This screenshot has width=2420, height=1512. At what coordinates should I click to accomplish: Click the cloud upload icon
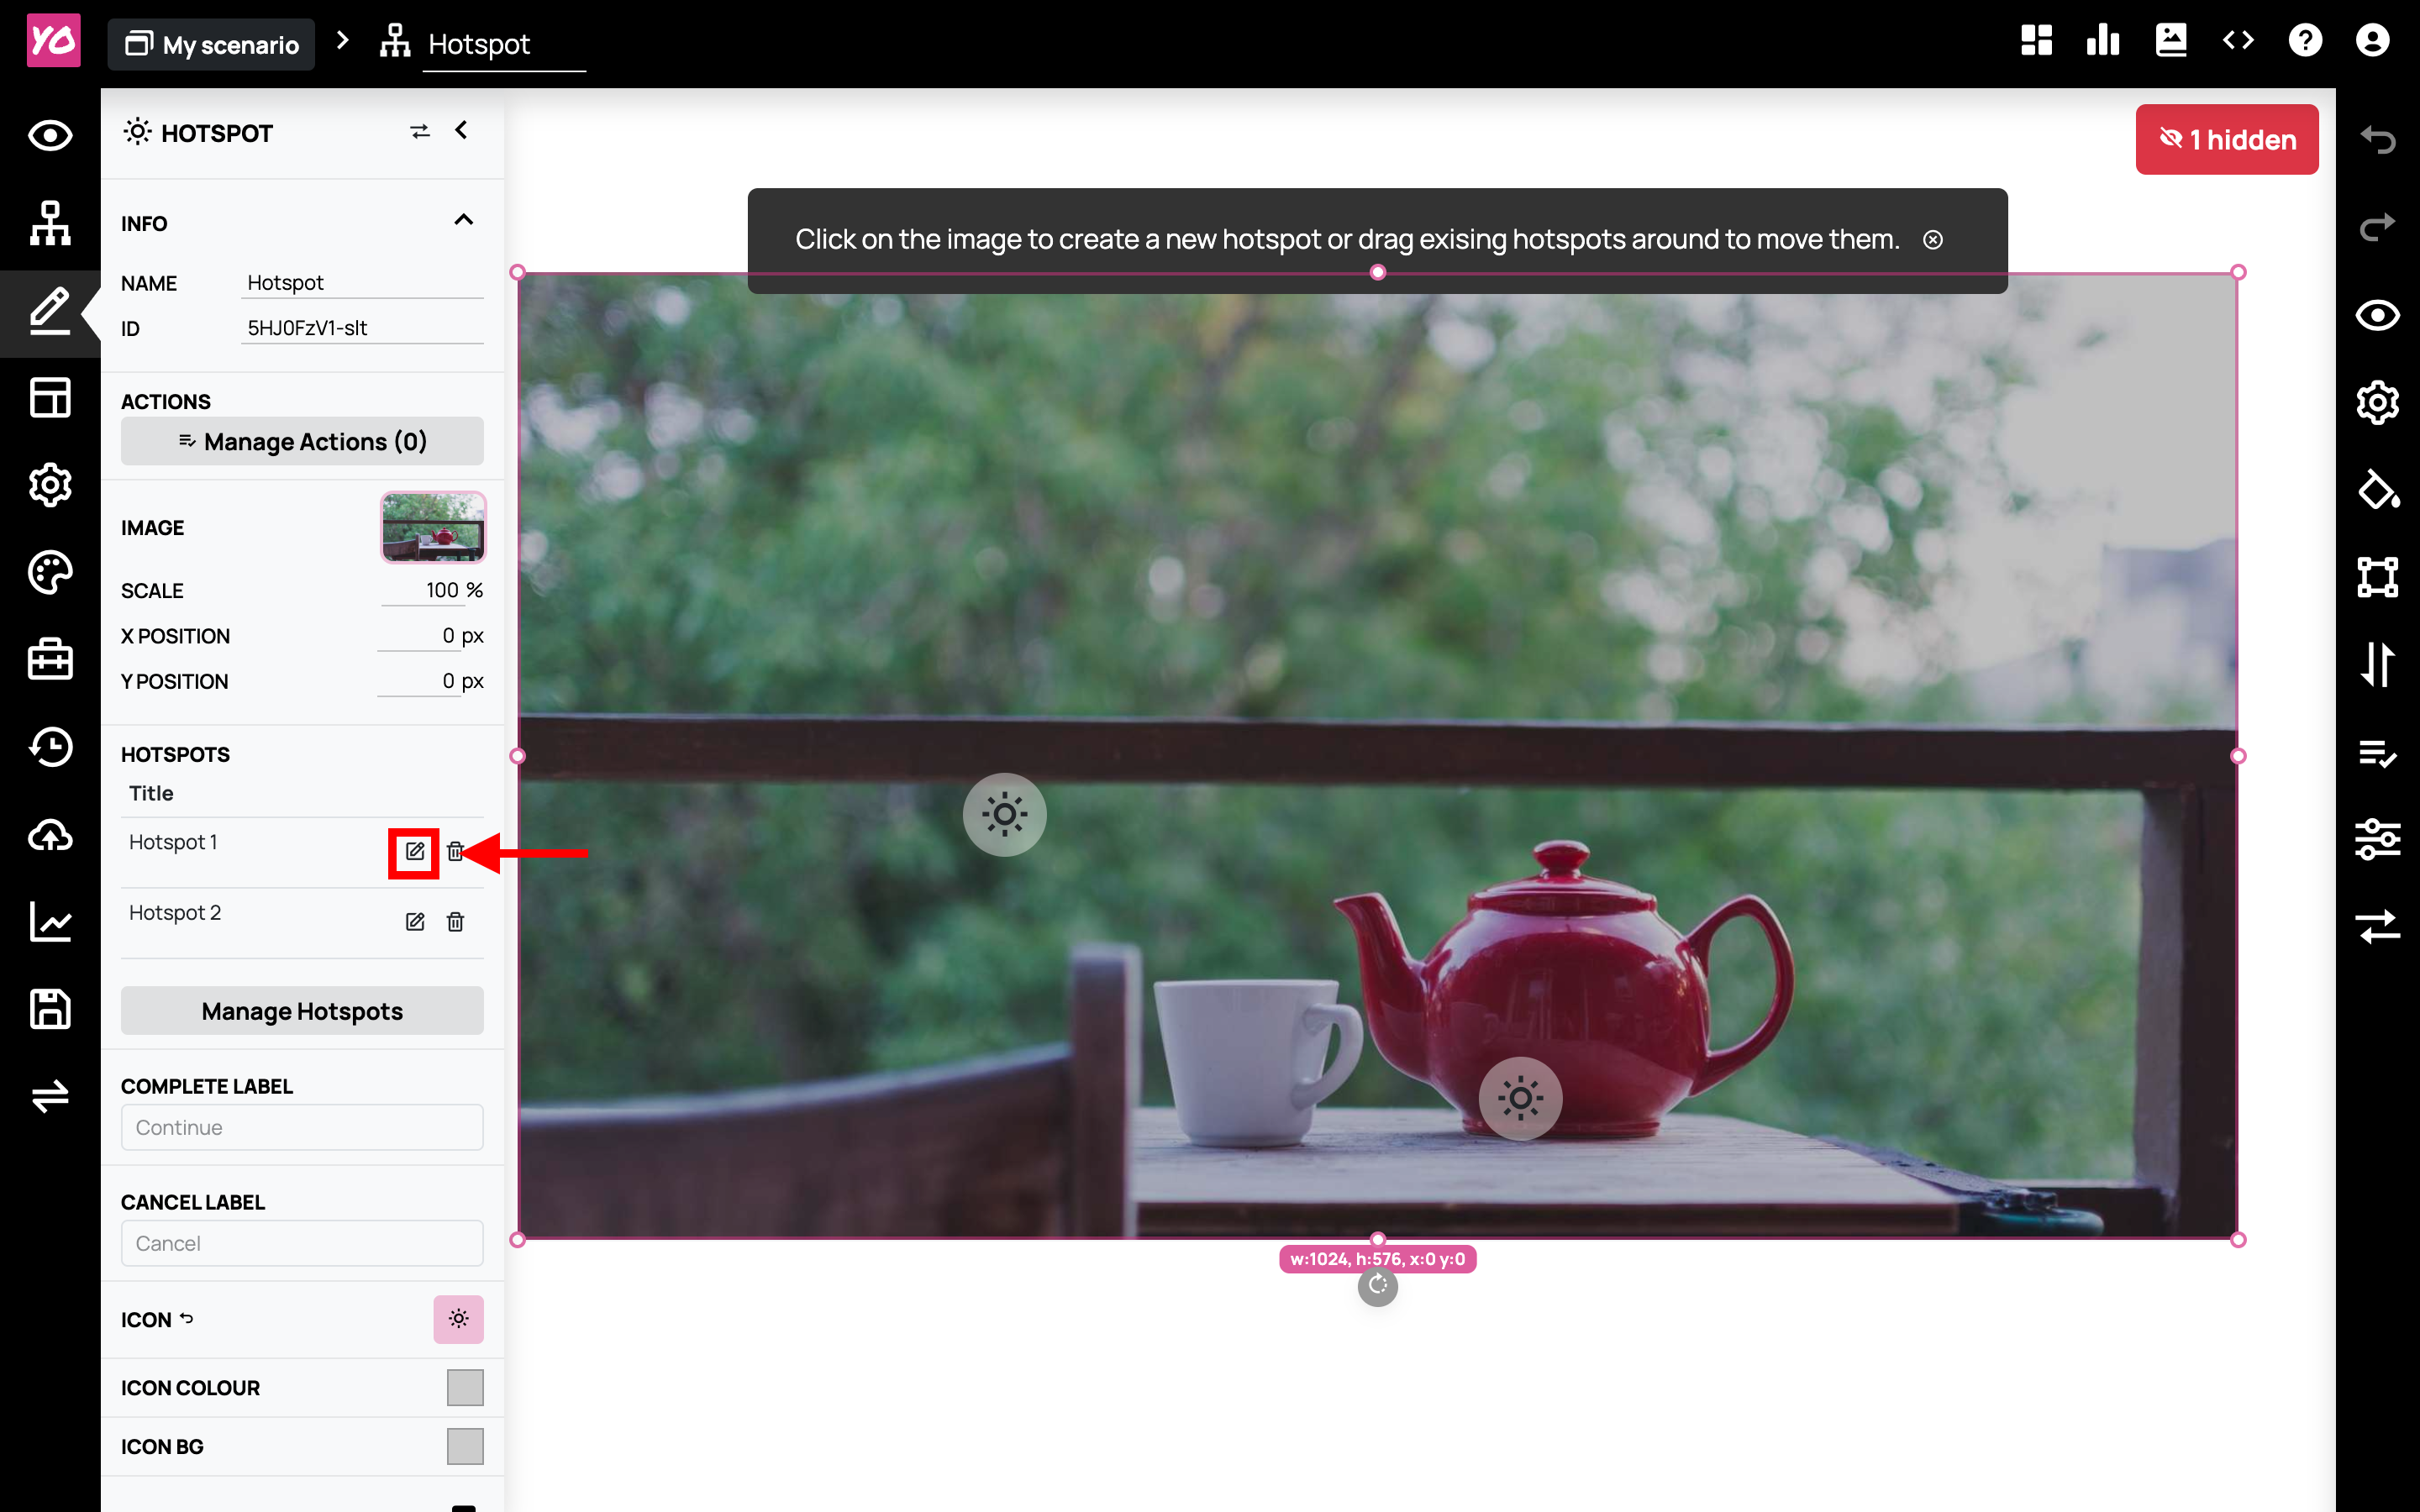pos(50,834)
